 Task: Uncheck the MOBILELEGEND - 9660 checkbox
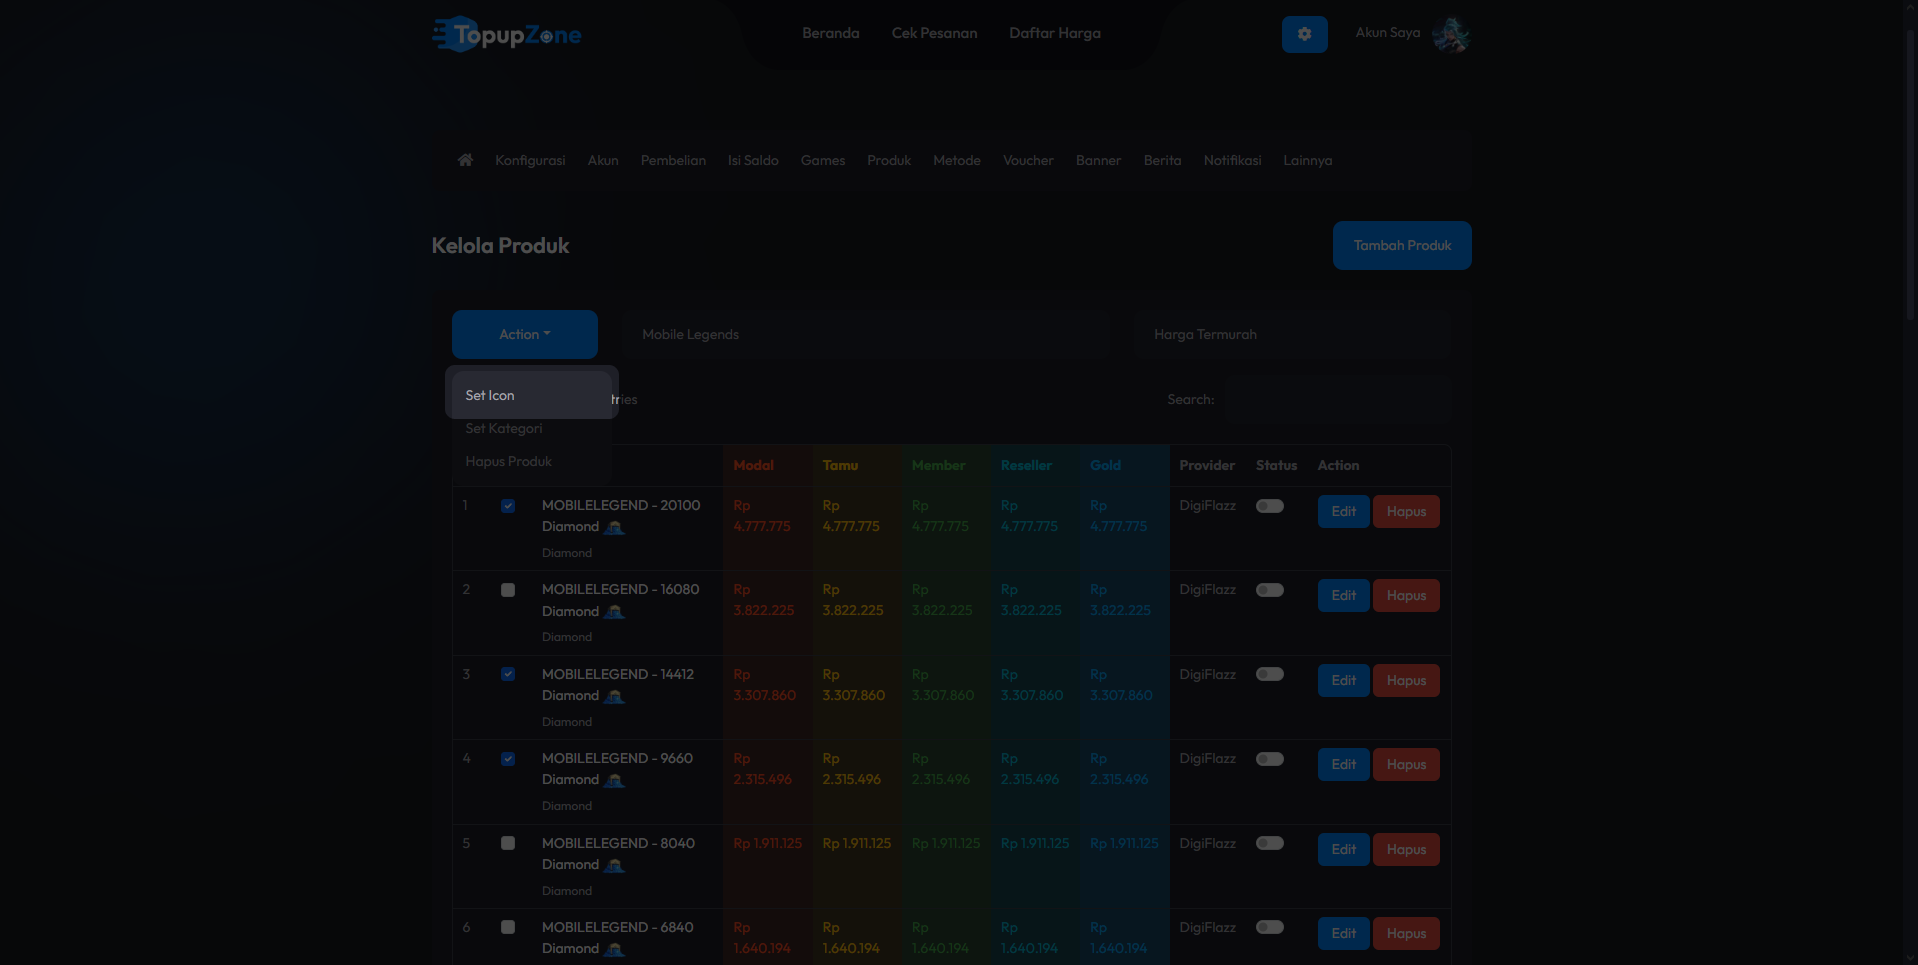[508, 759]
